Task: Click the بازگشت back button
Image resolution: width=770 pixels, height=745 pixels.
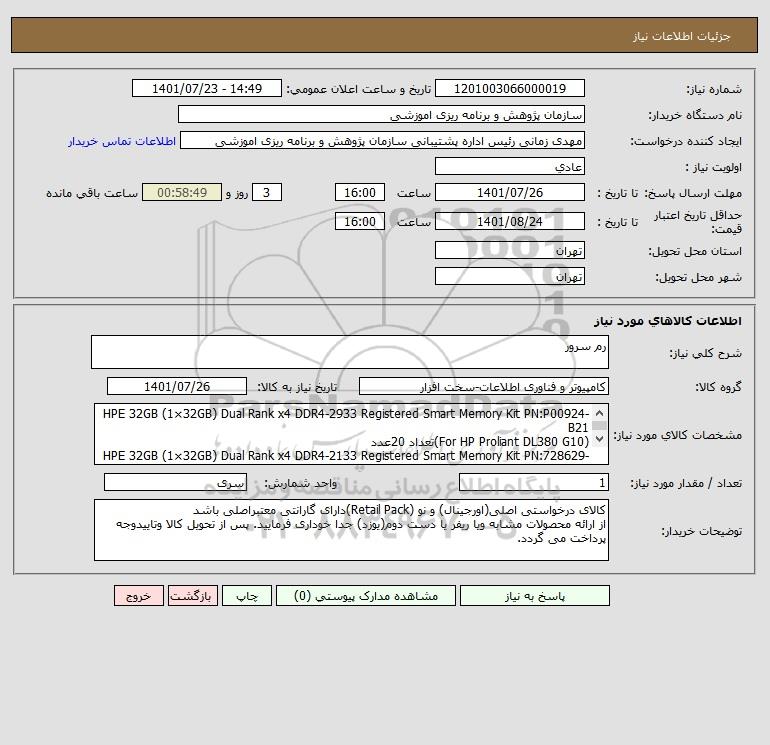Action: (x=192, y=596)
